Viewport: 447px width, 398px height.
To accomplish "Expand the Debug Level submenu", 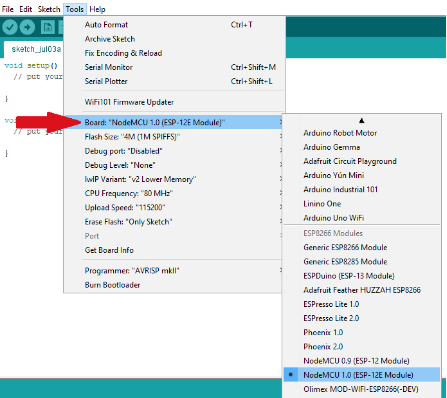I will tap(174, 165).
